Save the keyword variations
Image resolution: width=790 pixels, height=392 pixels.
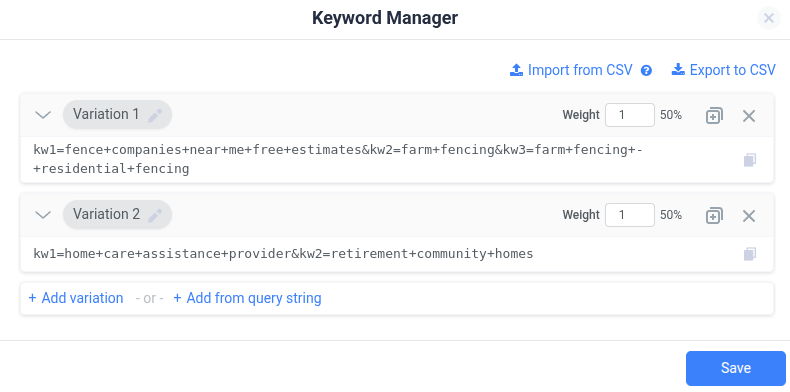736,368
